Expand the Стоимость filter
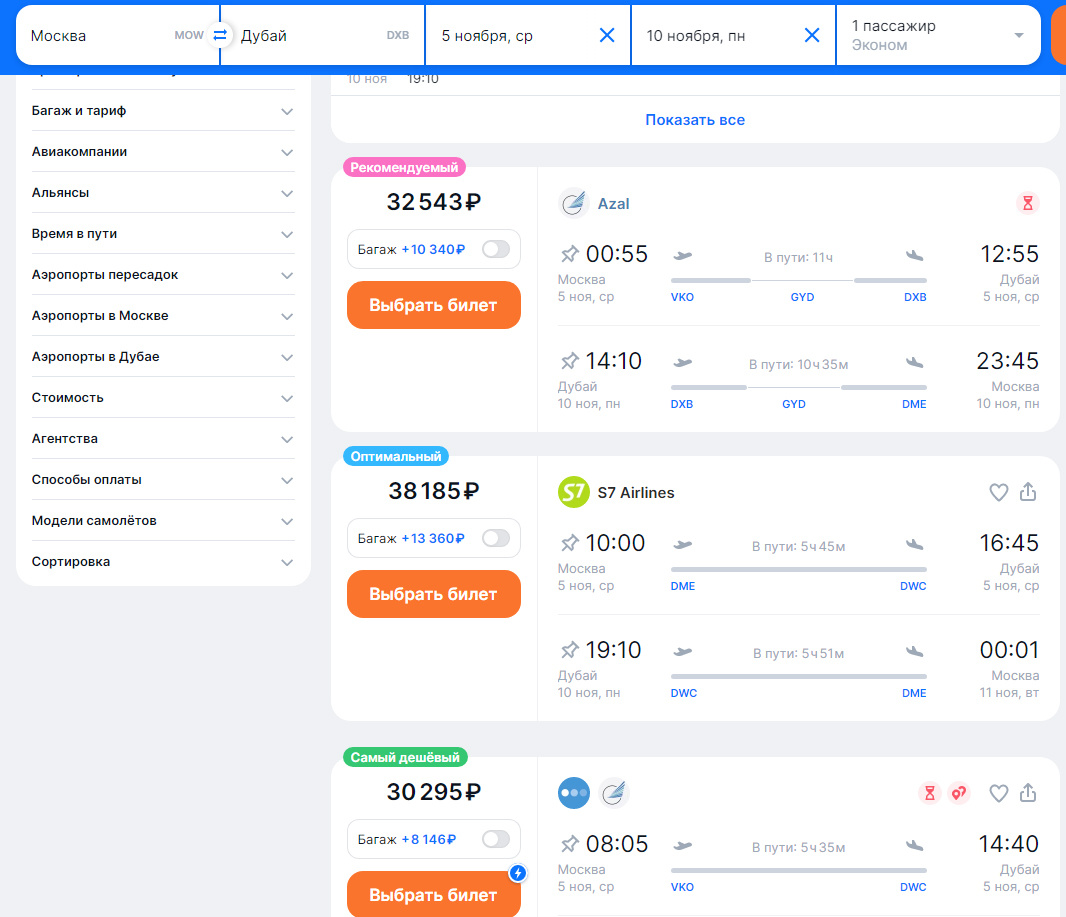Viewport: 1066px width, 917px height. (162, 398)
